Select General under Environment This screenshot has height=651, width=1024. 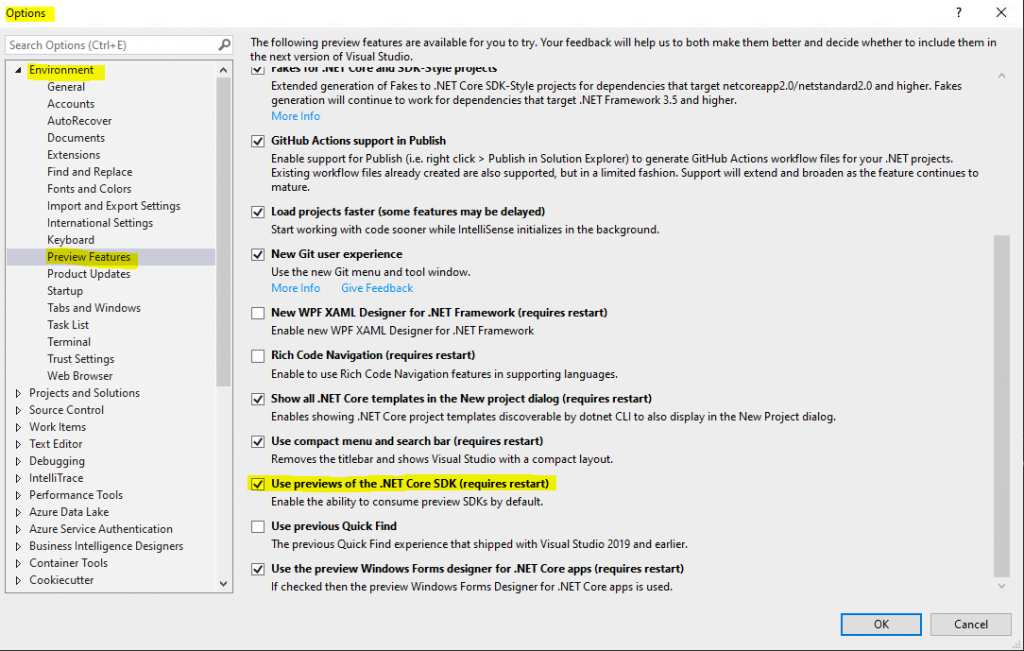66,87
